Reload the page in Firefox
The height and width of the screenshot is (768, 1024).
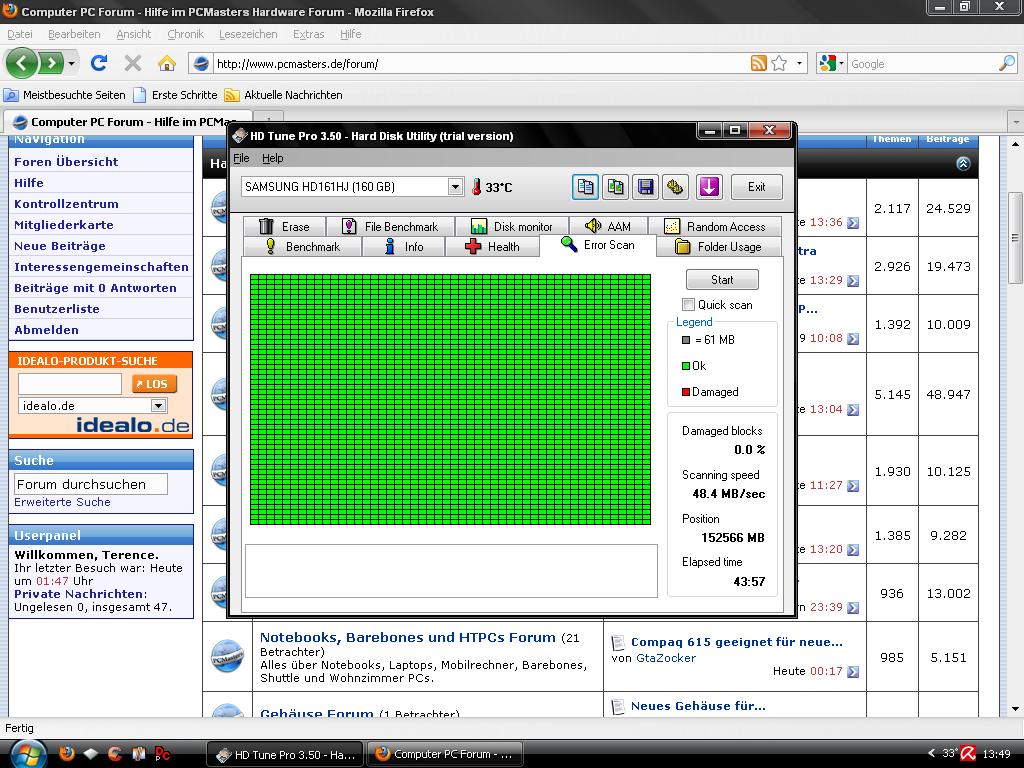click(99, 63)
